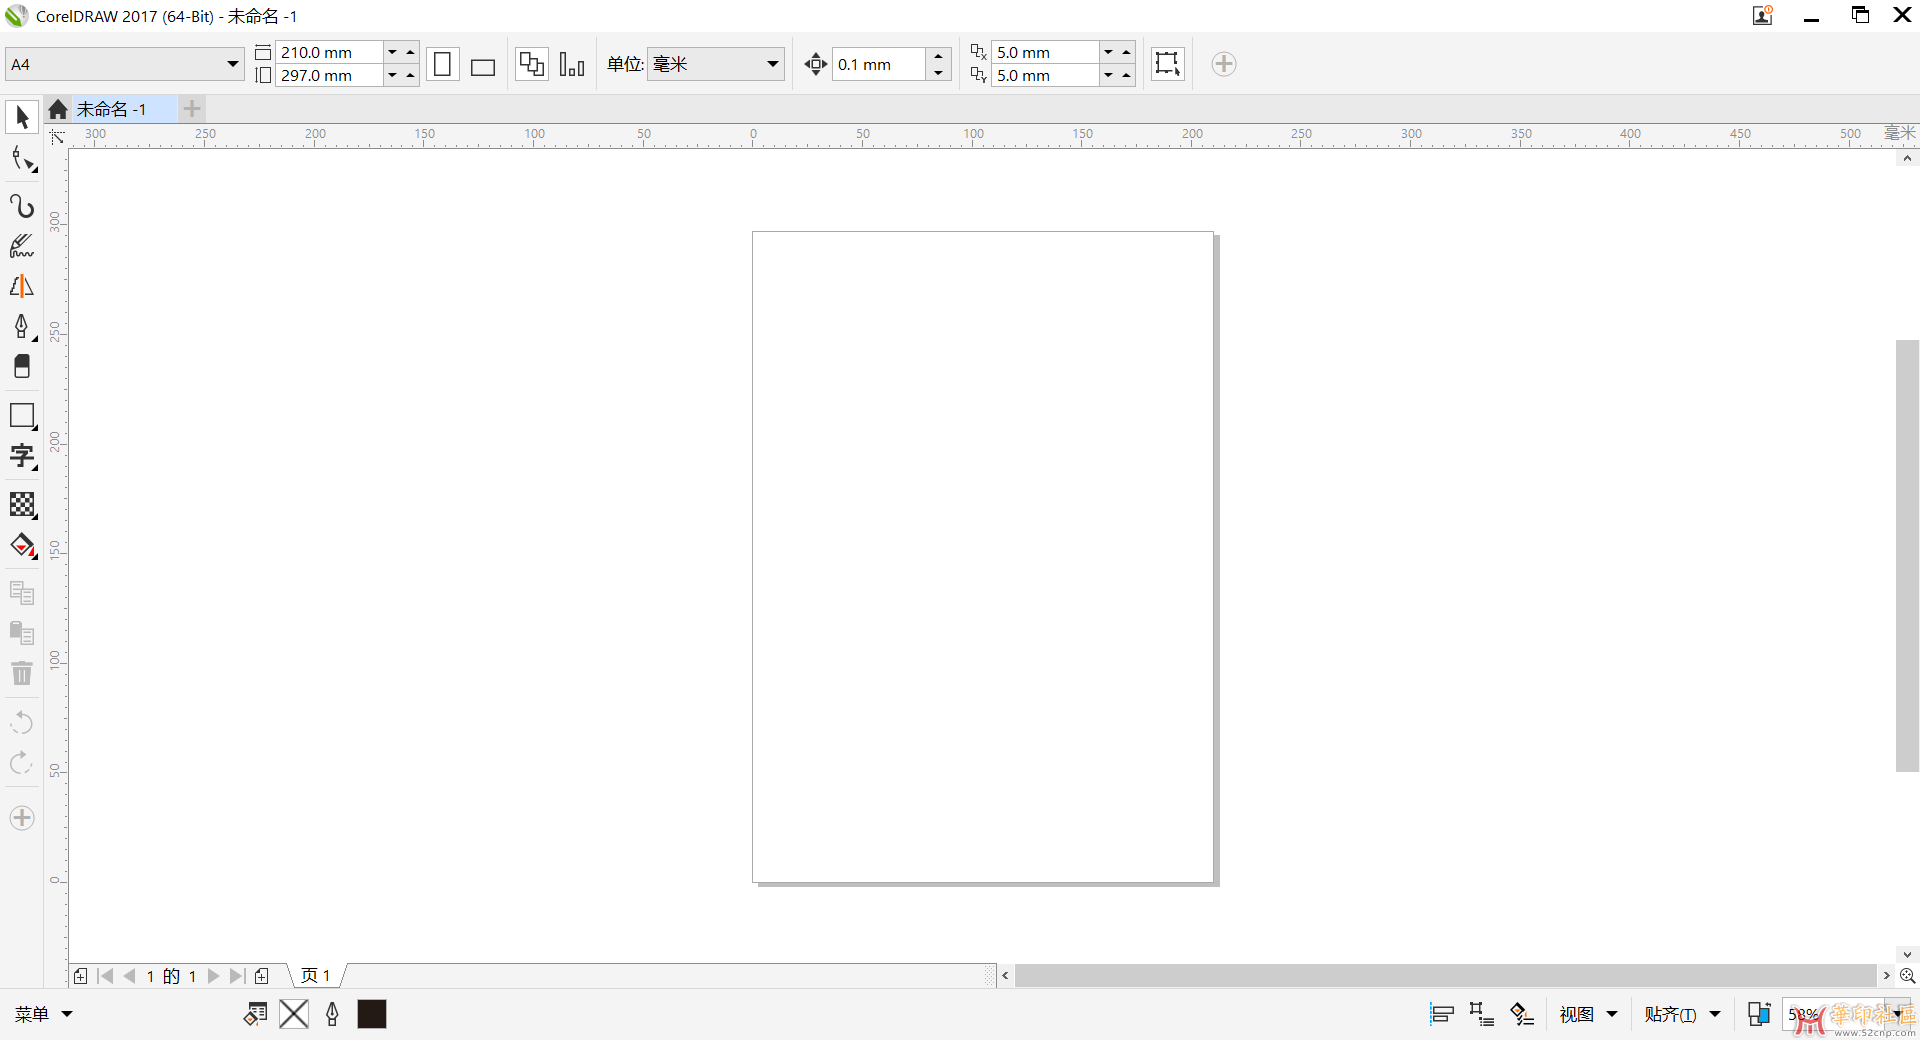The image size is (1920, 1040).
Task: Expand the 贴齐 dropdown
Action: 1682,1014
